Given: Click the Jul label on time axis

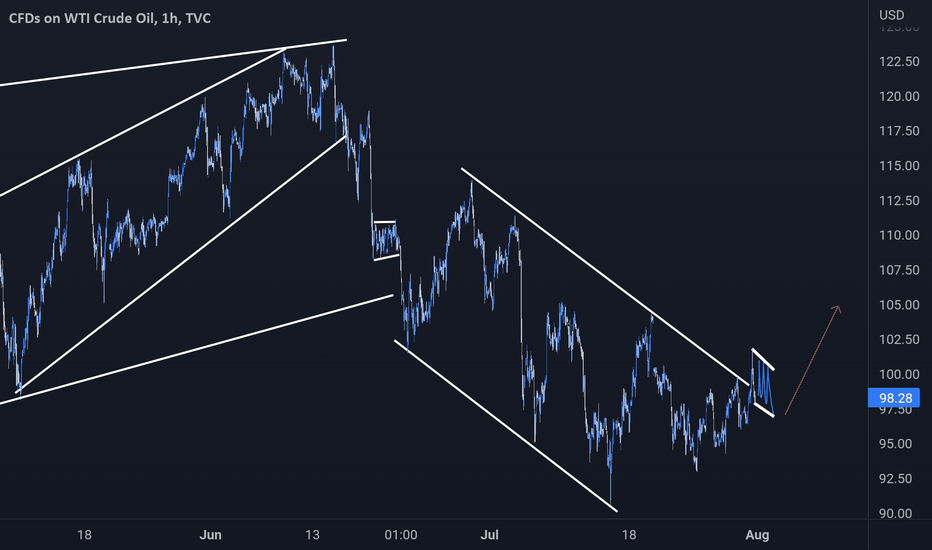Looking at the screenshot, I should pos(489,535).
